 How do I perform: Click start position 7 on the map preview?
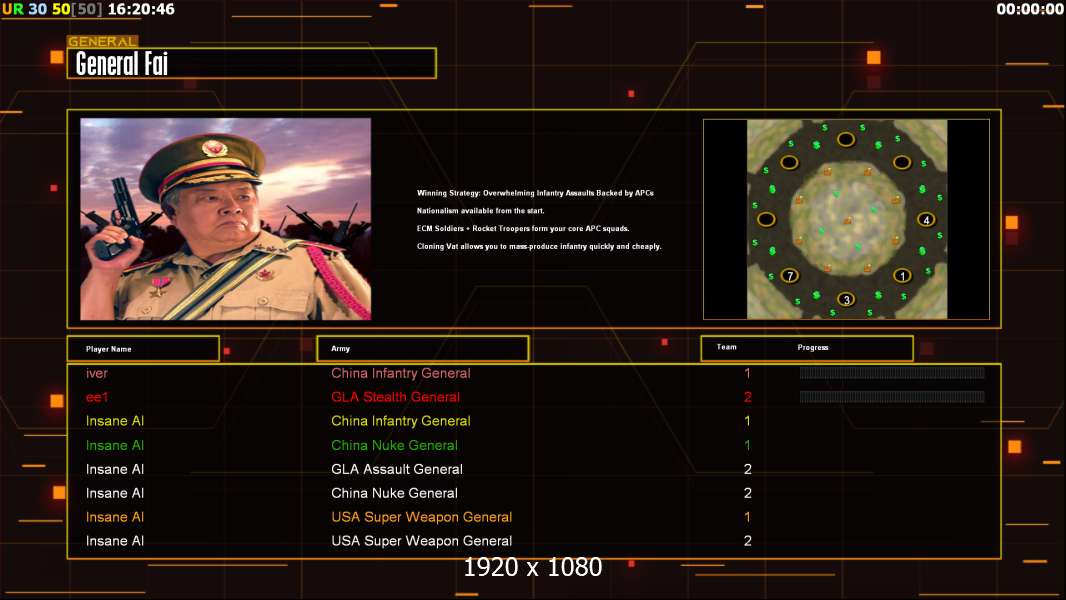point(789,276)
